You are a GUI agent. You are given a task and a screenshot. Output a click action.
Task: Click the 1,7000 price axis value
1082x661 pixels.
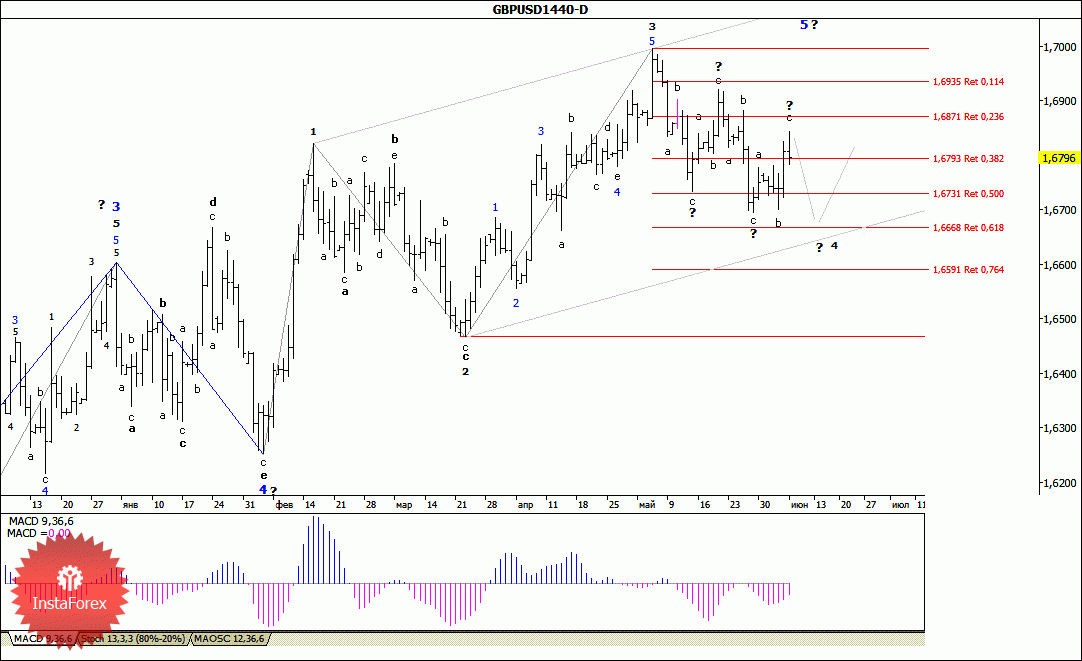[1059, 47]
